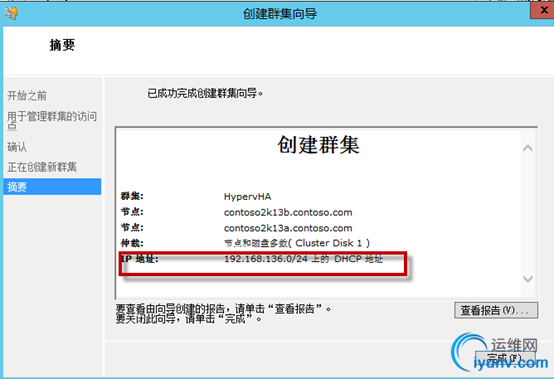The width and height of the screenshot is (554, 379).
Task: Click the wizard icon in title bar
Action: click(11, 13)
